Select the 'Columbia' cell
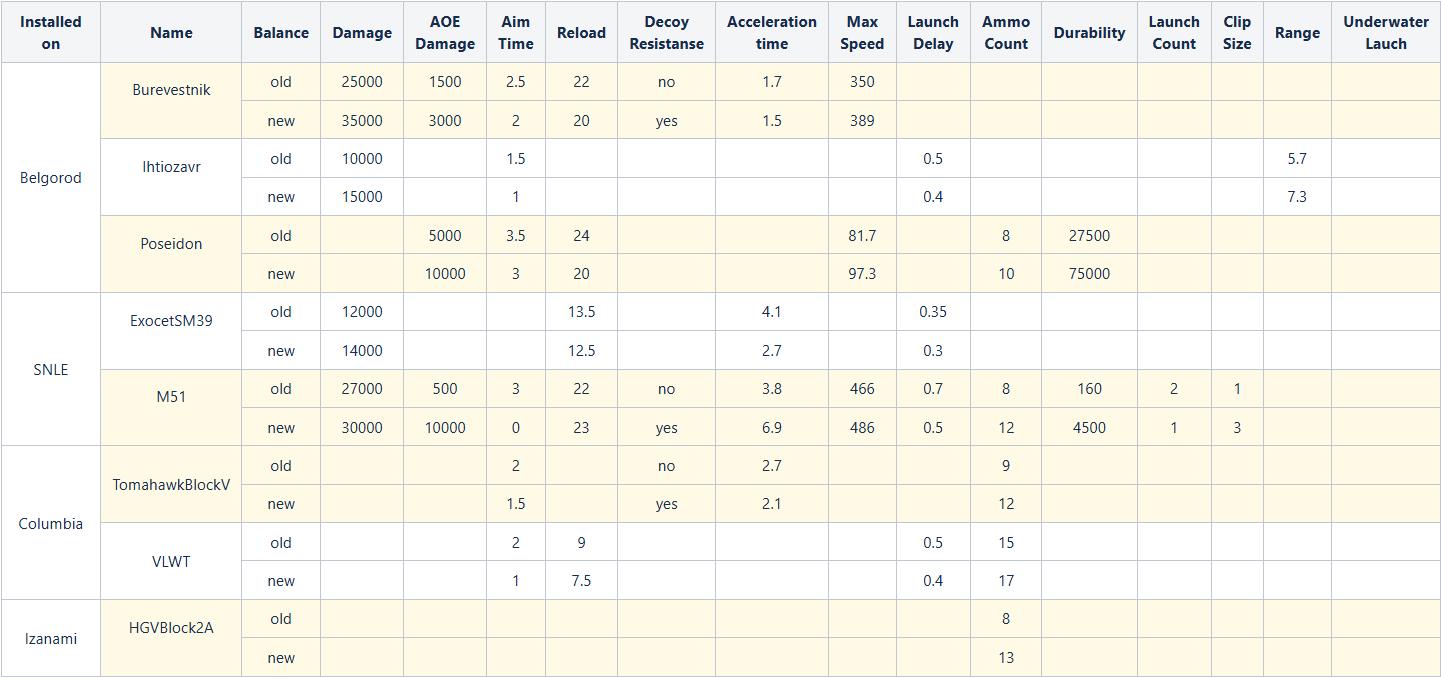The image size is (1441, 677). 51,523
